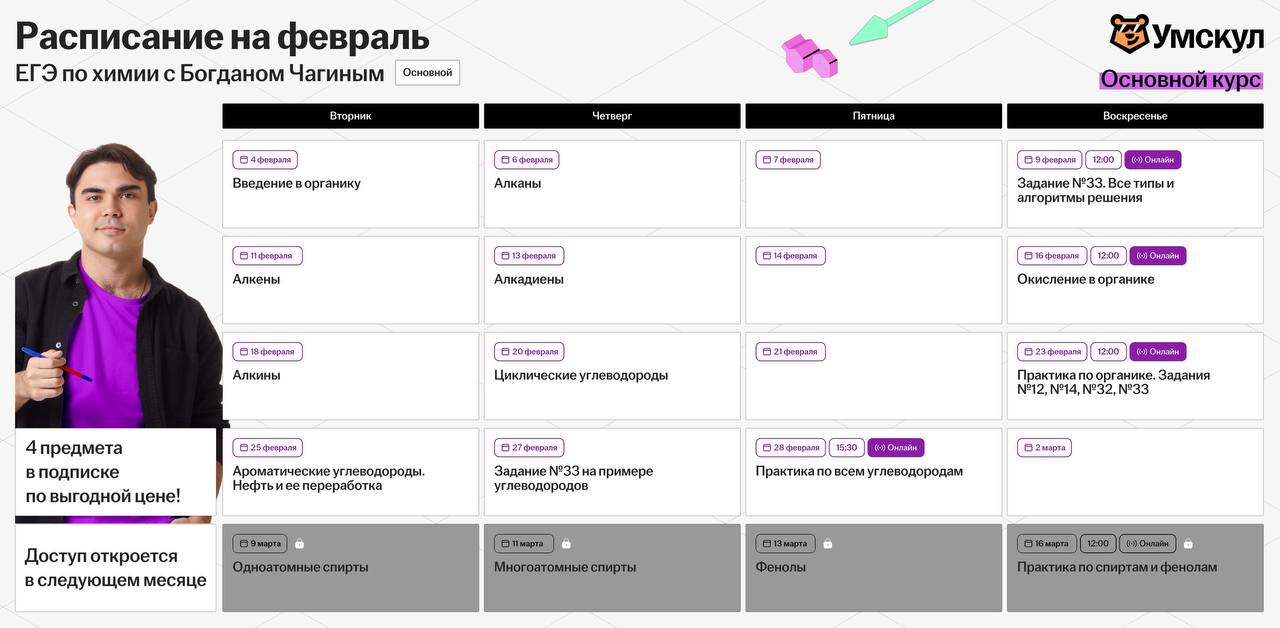The height and width of the screenshot is (628, 1280).
Task: Click the calendar icon in the 4 февраля badge
Action: [x=243, y=160]
